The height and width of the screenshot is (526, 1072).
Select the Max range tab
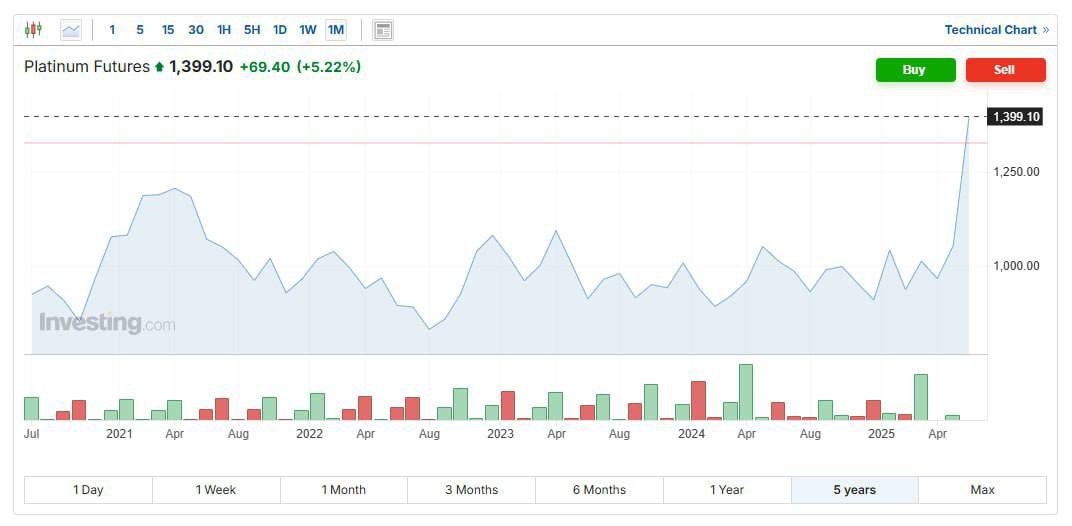click(982, 490)
